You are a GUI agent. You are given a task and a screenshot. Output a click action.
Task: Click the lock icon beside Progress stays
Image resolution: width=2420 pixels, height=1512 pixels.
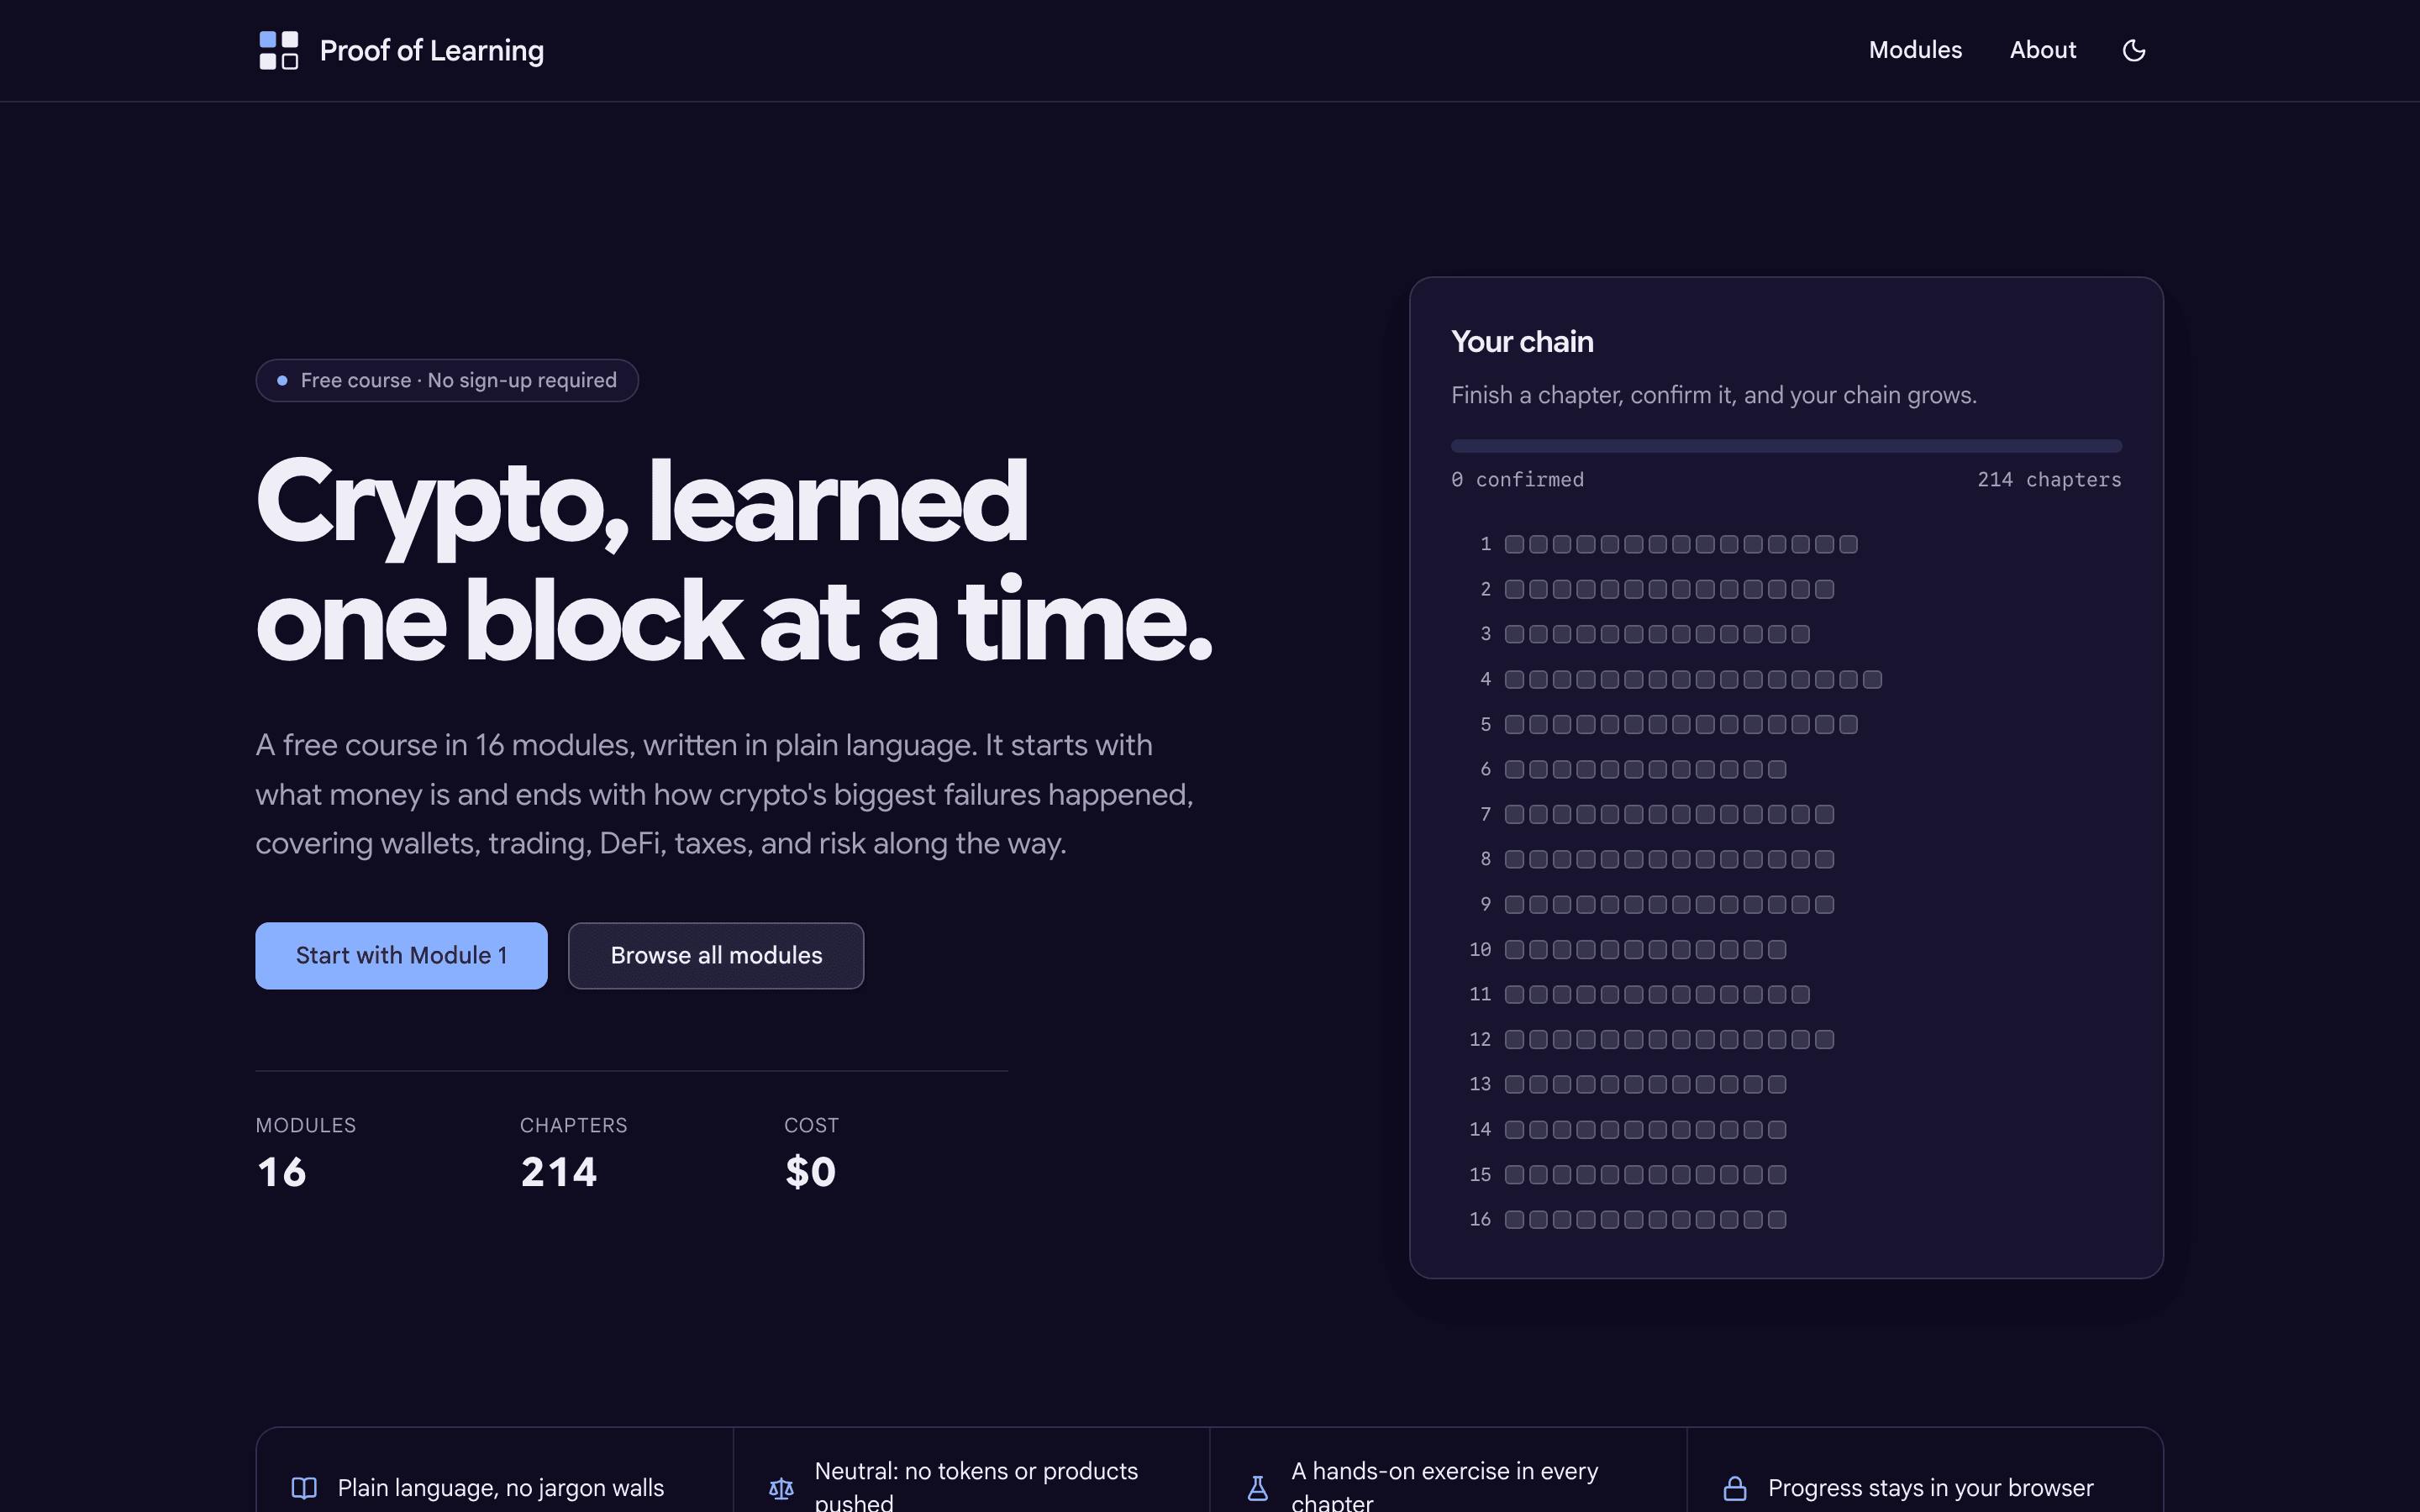tap(1735, 1488)
